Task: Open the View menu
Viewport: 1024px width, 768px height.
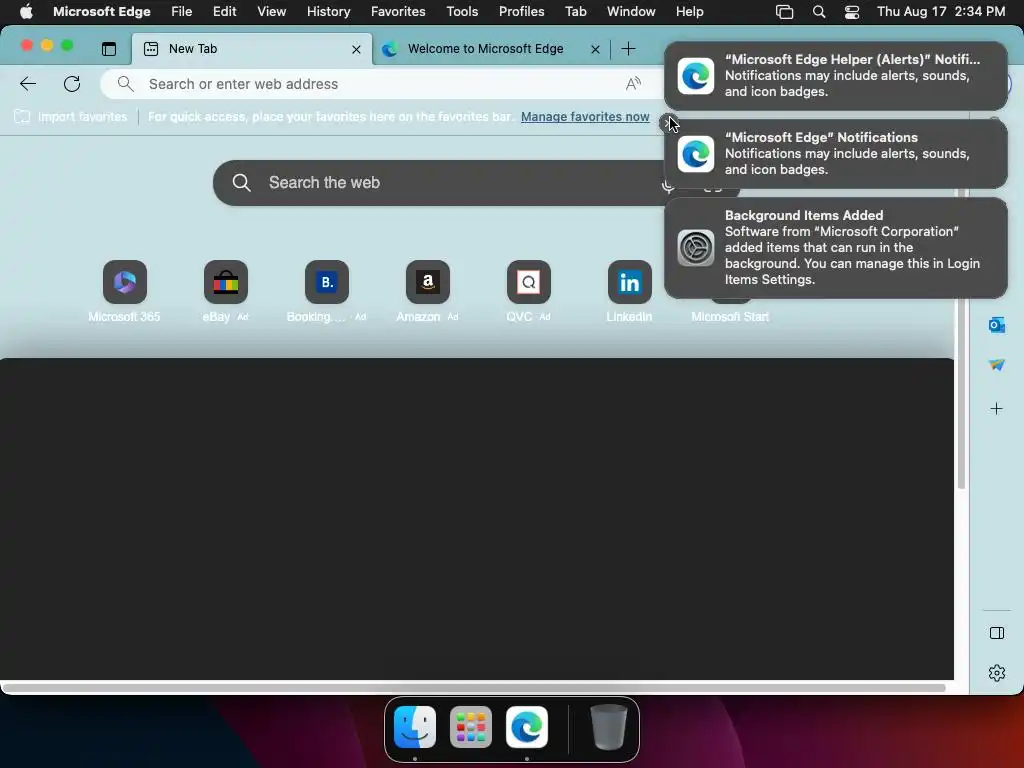Action: (x=272, y=12)
